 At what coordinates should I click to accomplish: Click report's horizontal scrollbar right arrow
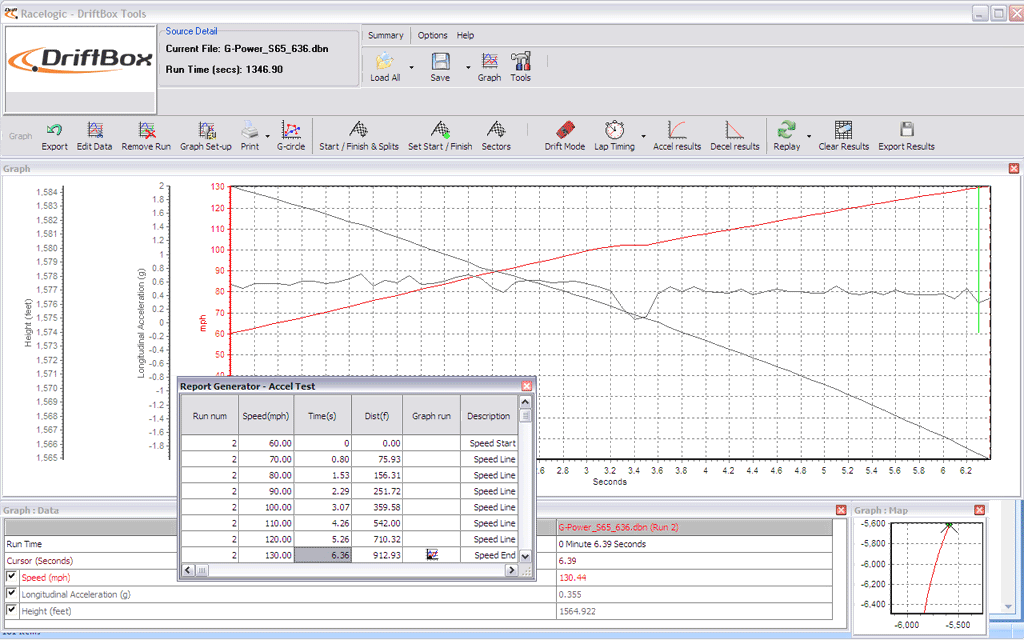tap(511, 570)
